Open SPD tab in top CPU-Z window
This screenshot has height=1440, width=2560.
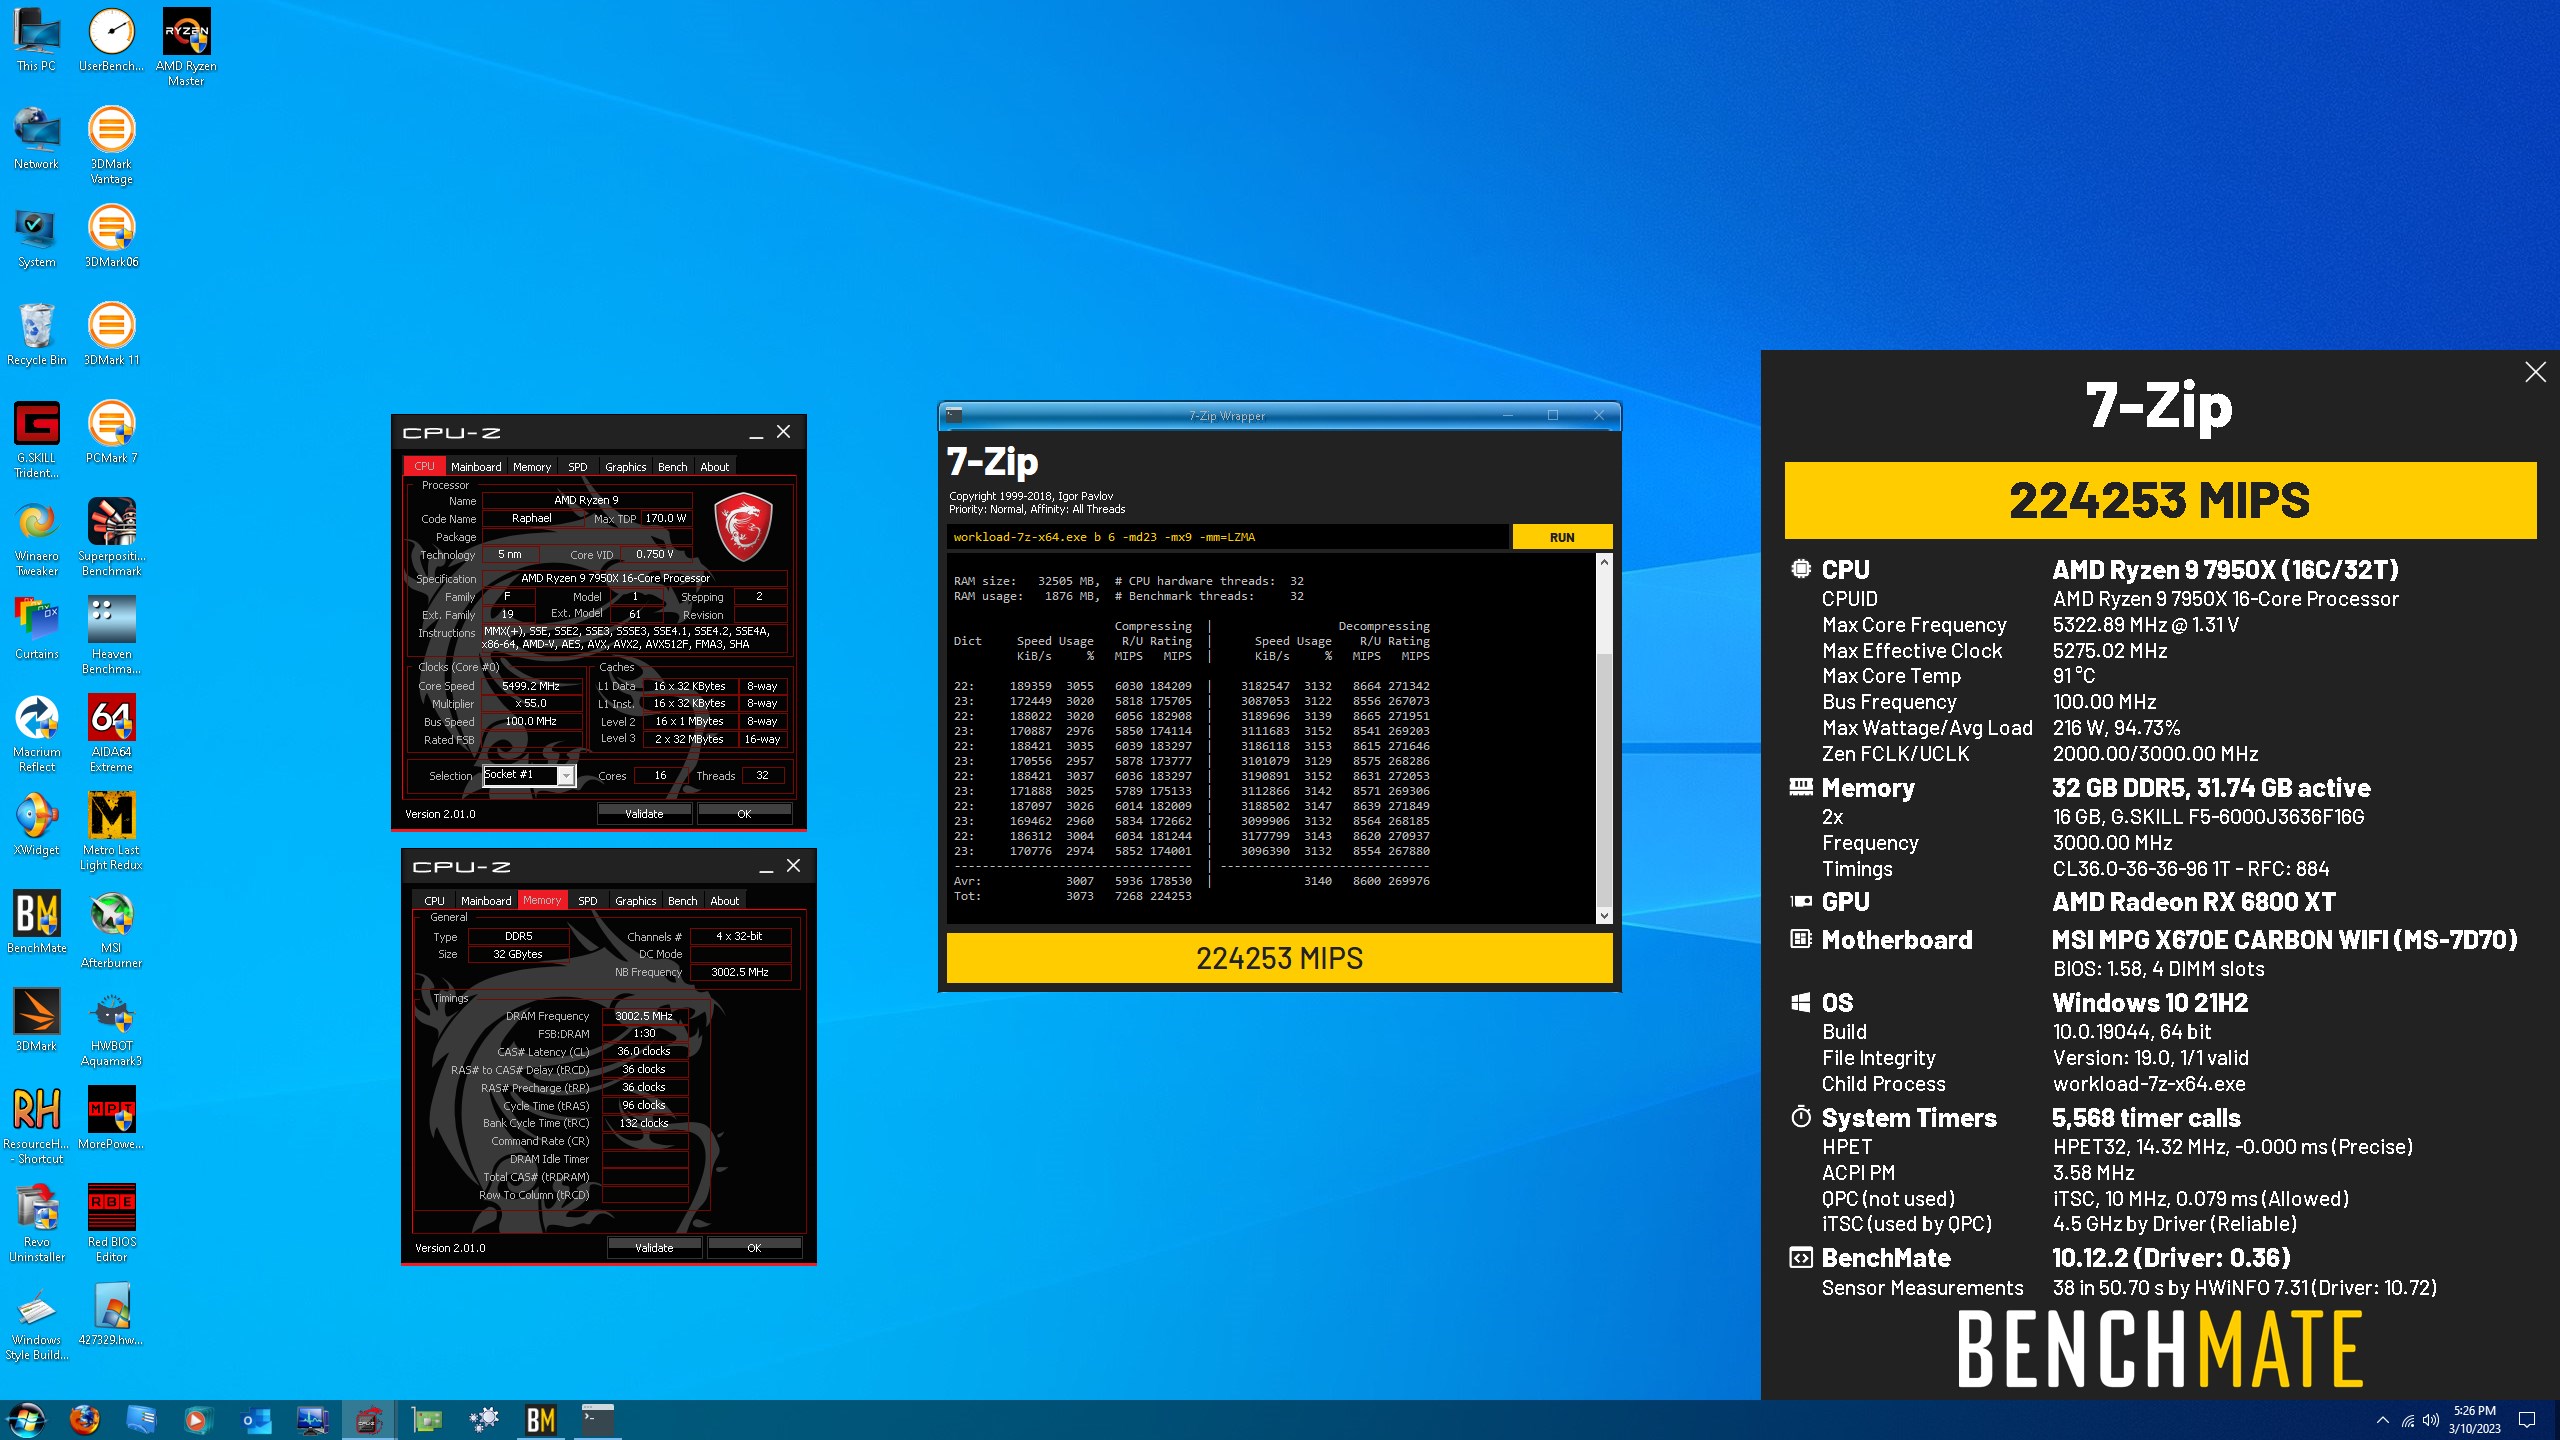(x=578, y=467)
